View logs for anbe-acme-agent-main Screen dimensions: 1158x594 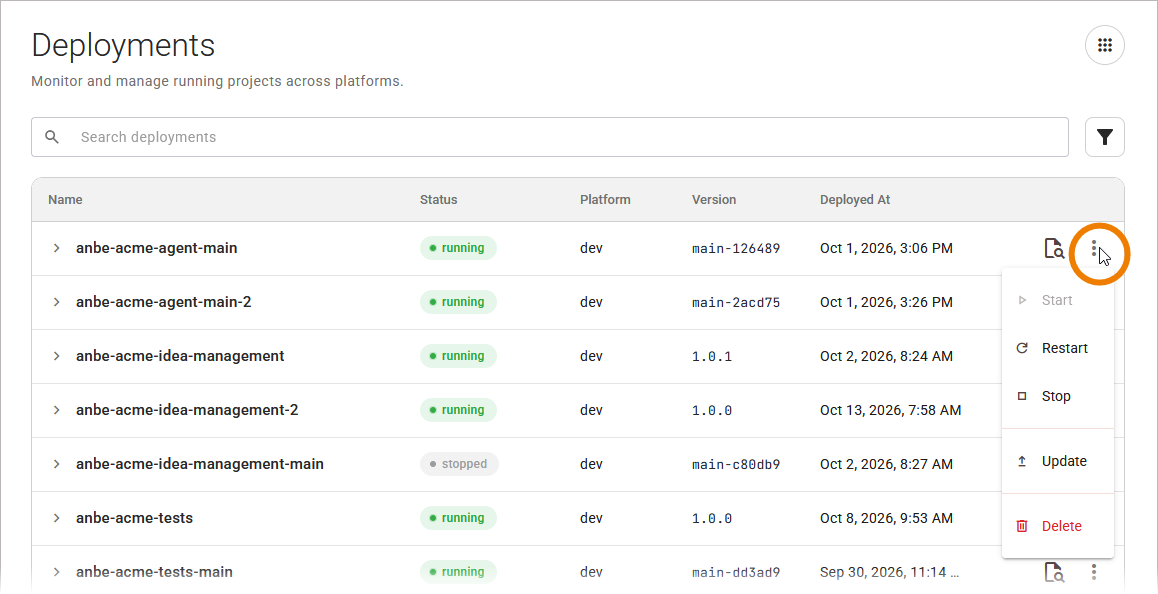point(1054,248)
